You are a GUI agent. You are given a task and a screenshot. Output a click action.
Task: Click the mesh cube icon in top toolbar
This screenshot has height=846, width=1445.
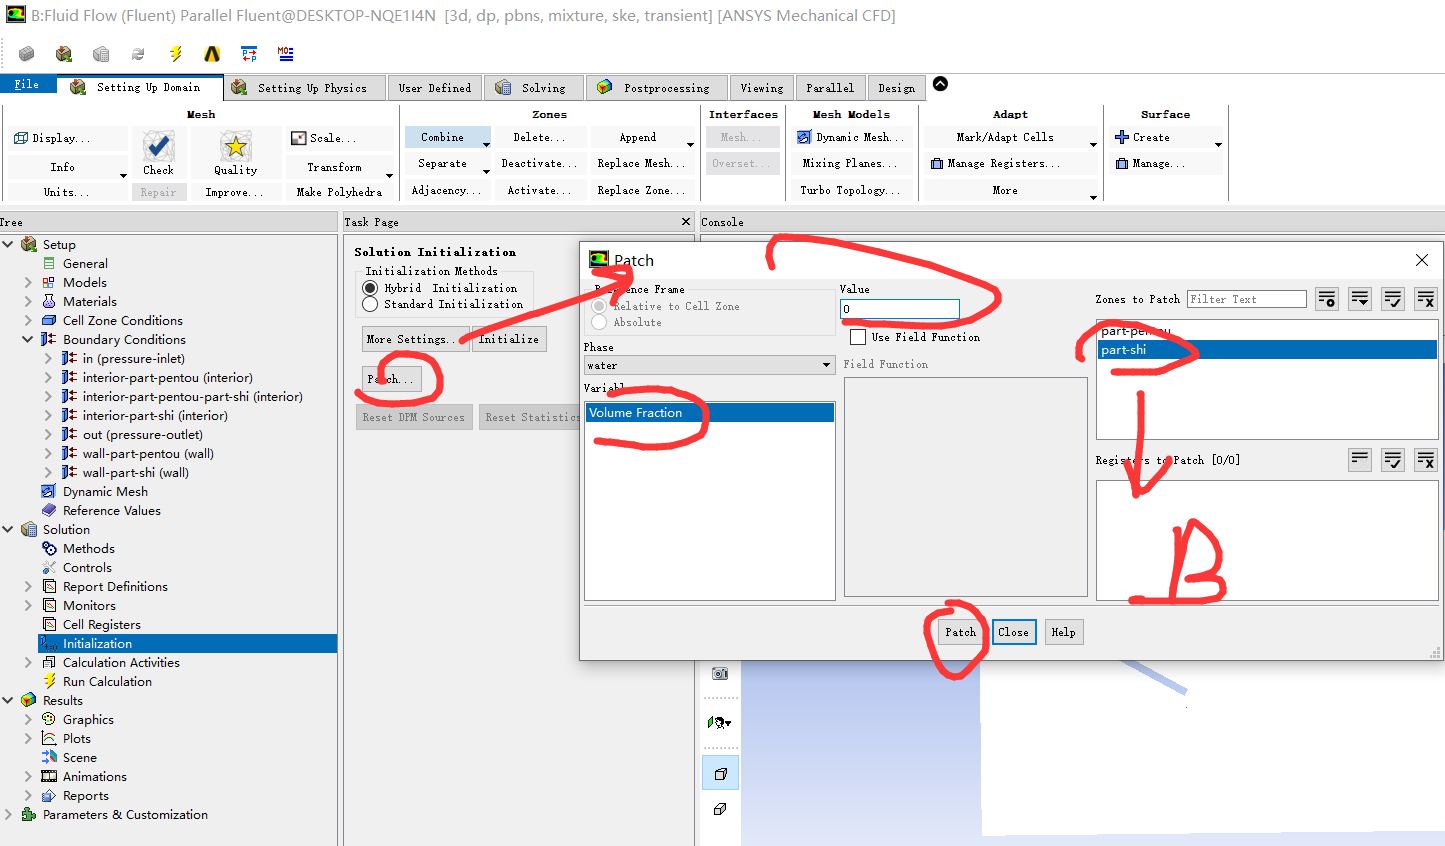[x=27, y=54]
